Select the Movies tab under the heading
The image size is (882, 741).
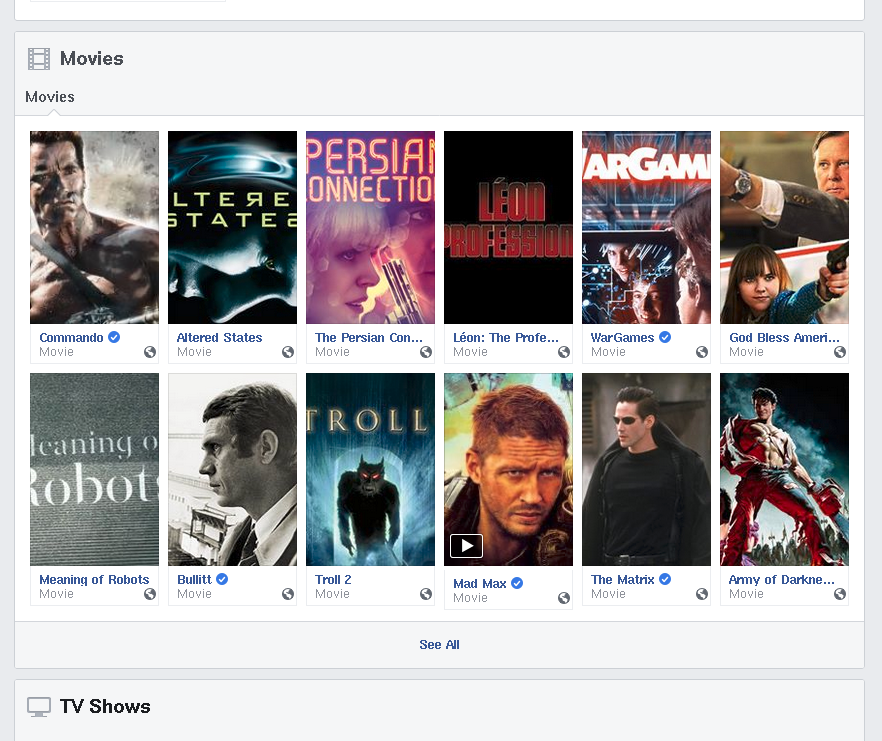click(50, 97)
